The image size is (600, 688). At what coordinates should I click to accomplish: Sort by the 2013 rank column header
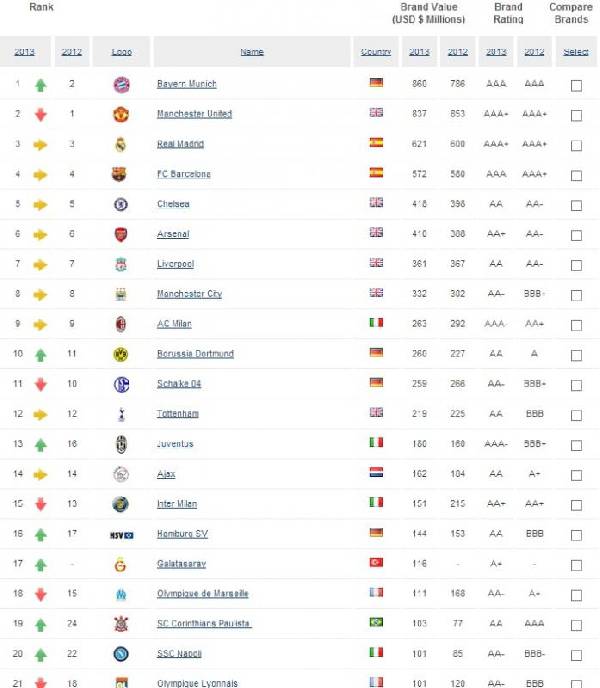(x=23, y=51)
